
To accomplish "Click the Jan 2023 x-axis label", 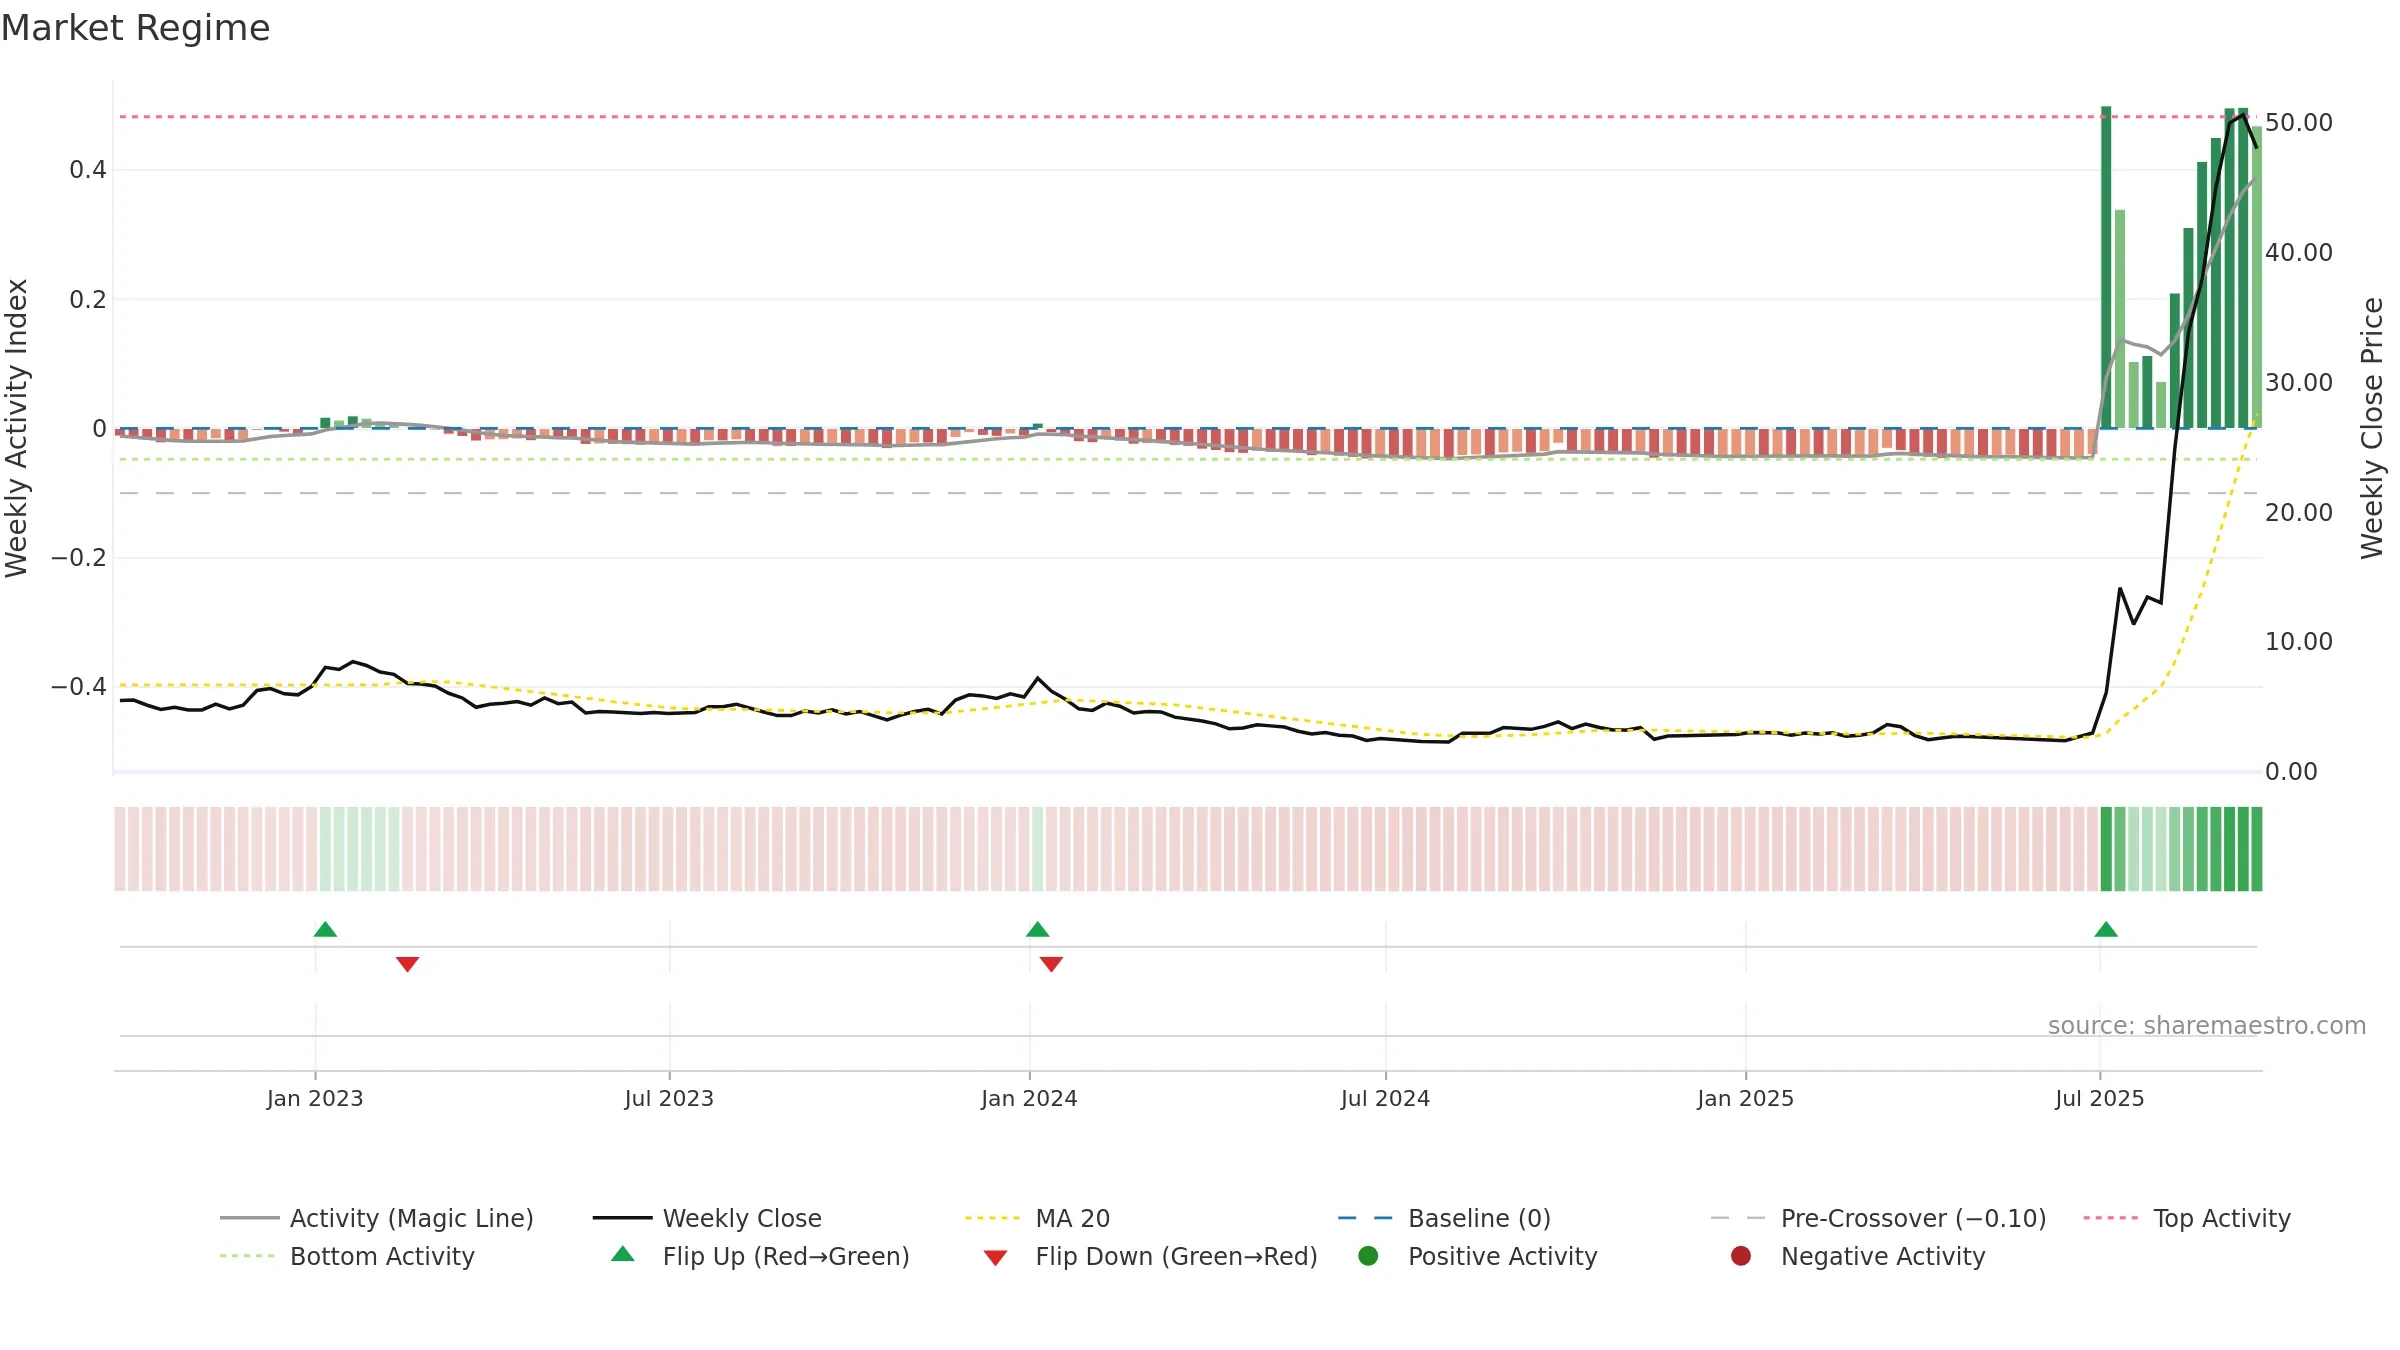I will 315,1098.
